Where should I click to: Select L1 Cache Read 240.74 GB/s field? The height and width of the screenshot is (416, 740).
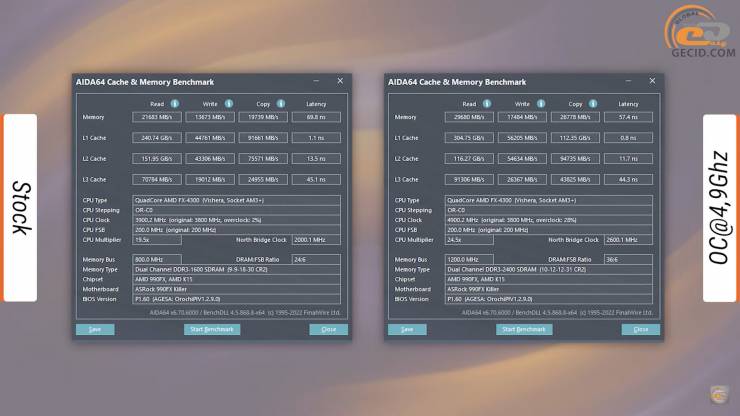(x=157, y=138)
